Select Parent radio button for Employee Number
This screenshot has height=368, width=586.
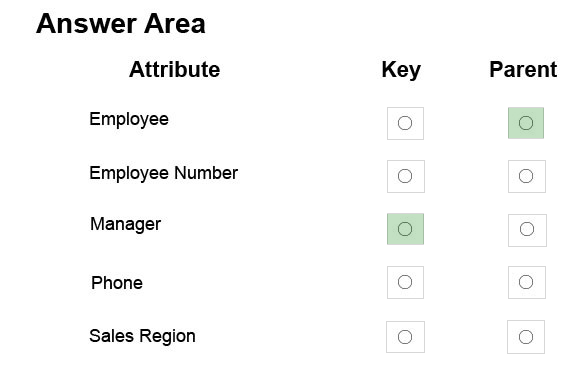[526, 176]
